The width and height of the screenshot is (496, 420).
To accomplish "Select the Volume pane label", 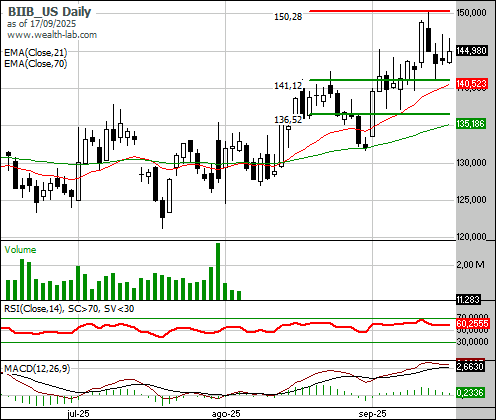I will click(20, 250).
